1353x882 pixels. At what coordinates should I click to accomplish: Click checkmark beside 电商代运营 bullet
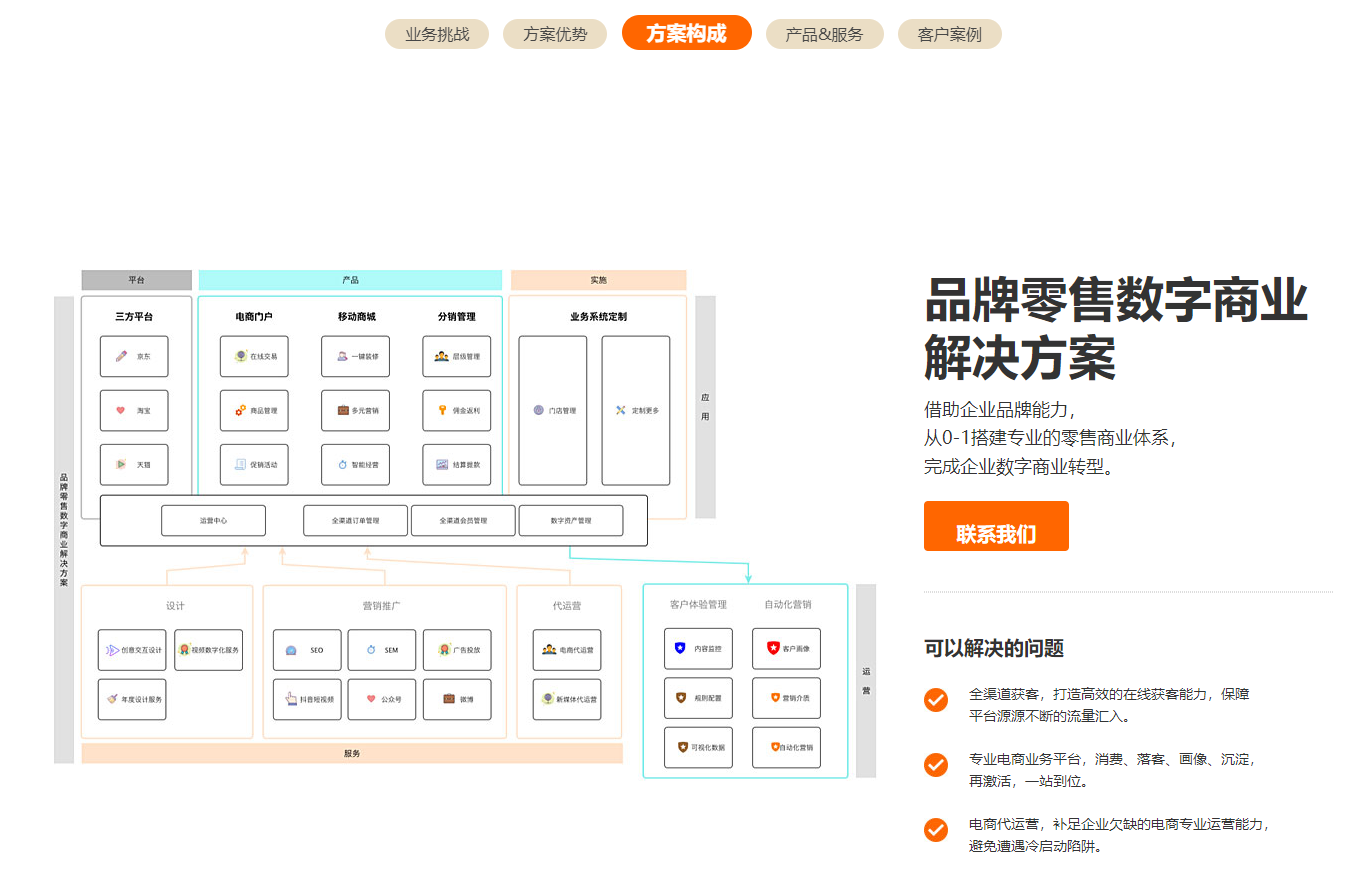[x=936, y=830]
